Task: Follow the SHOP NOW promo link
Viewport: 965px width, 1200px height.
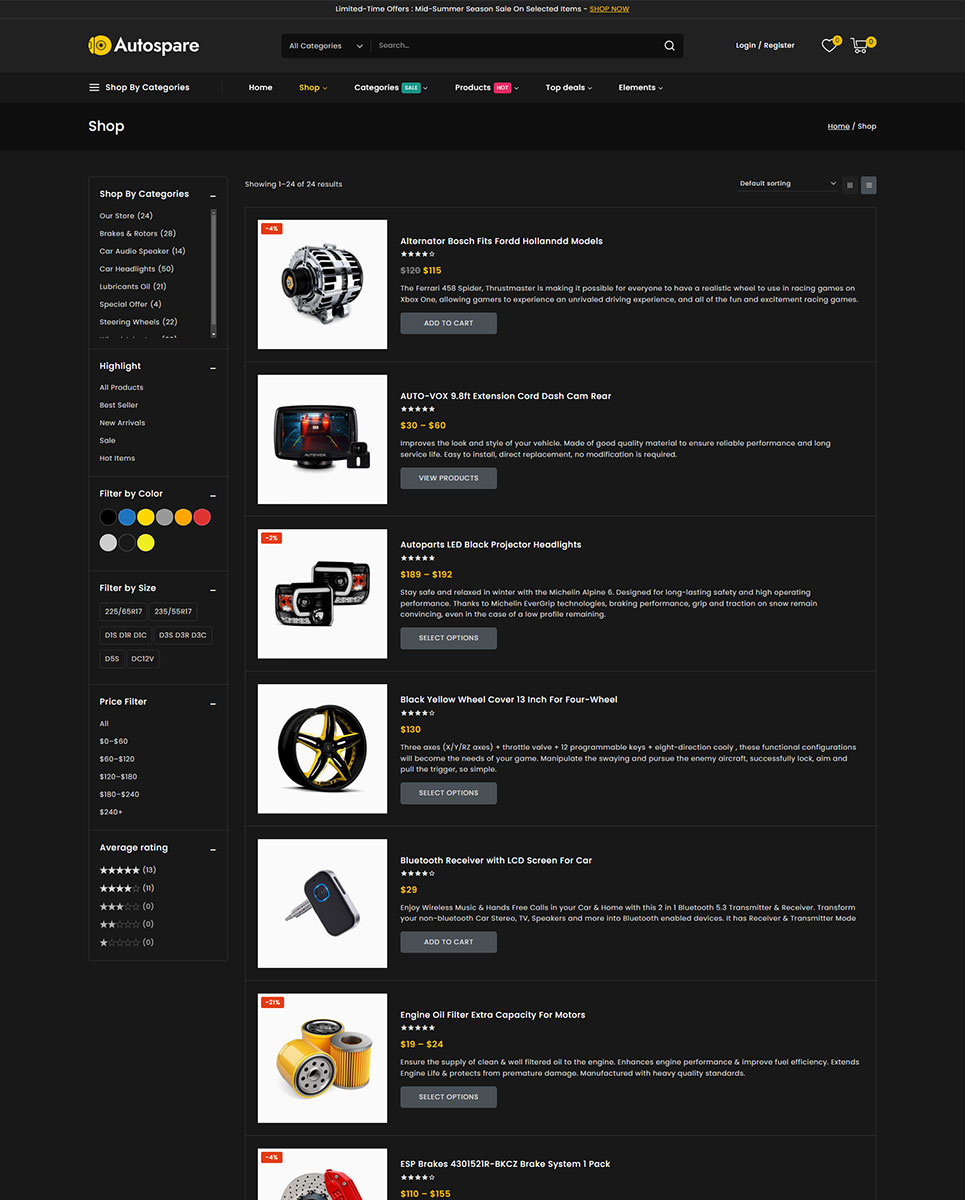Action: point(609,9)
